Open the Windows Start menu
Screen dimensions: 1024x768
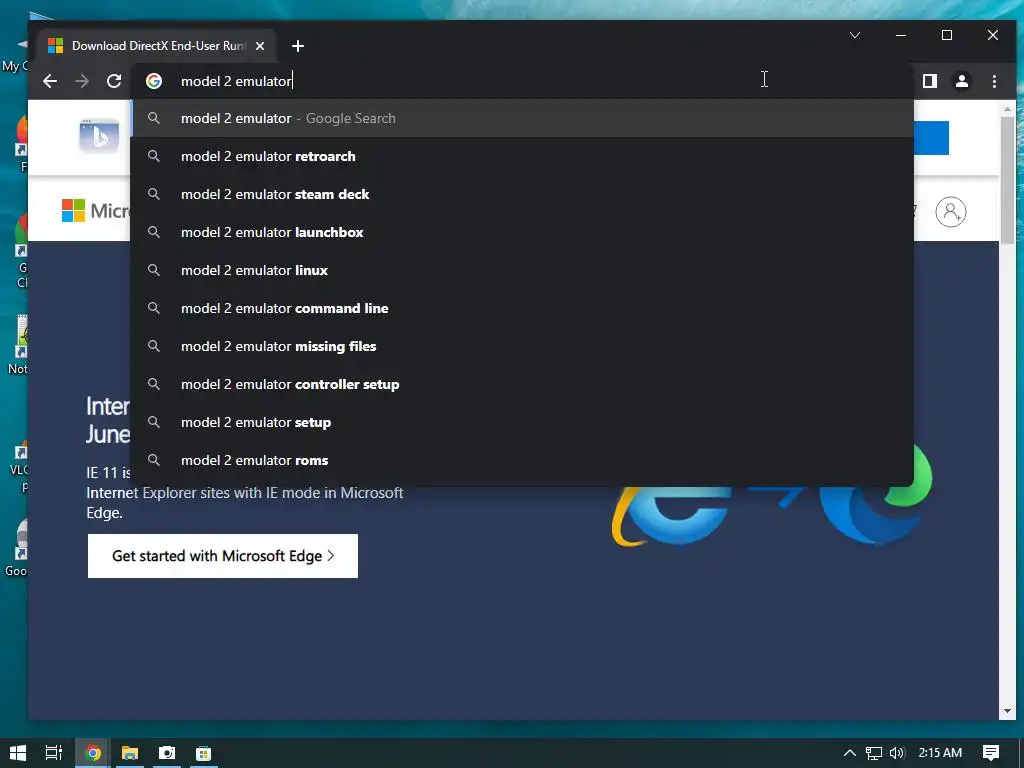tap(18, 753)
